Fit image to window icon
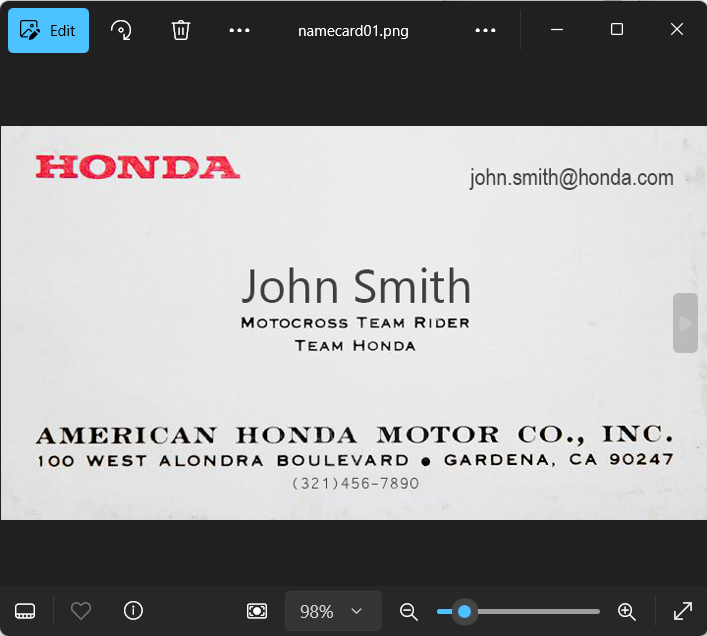707x636 pixels. tap(257, 611)
